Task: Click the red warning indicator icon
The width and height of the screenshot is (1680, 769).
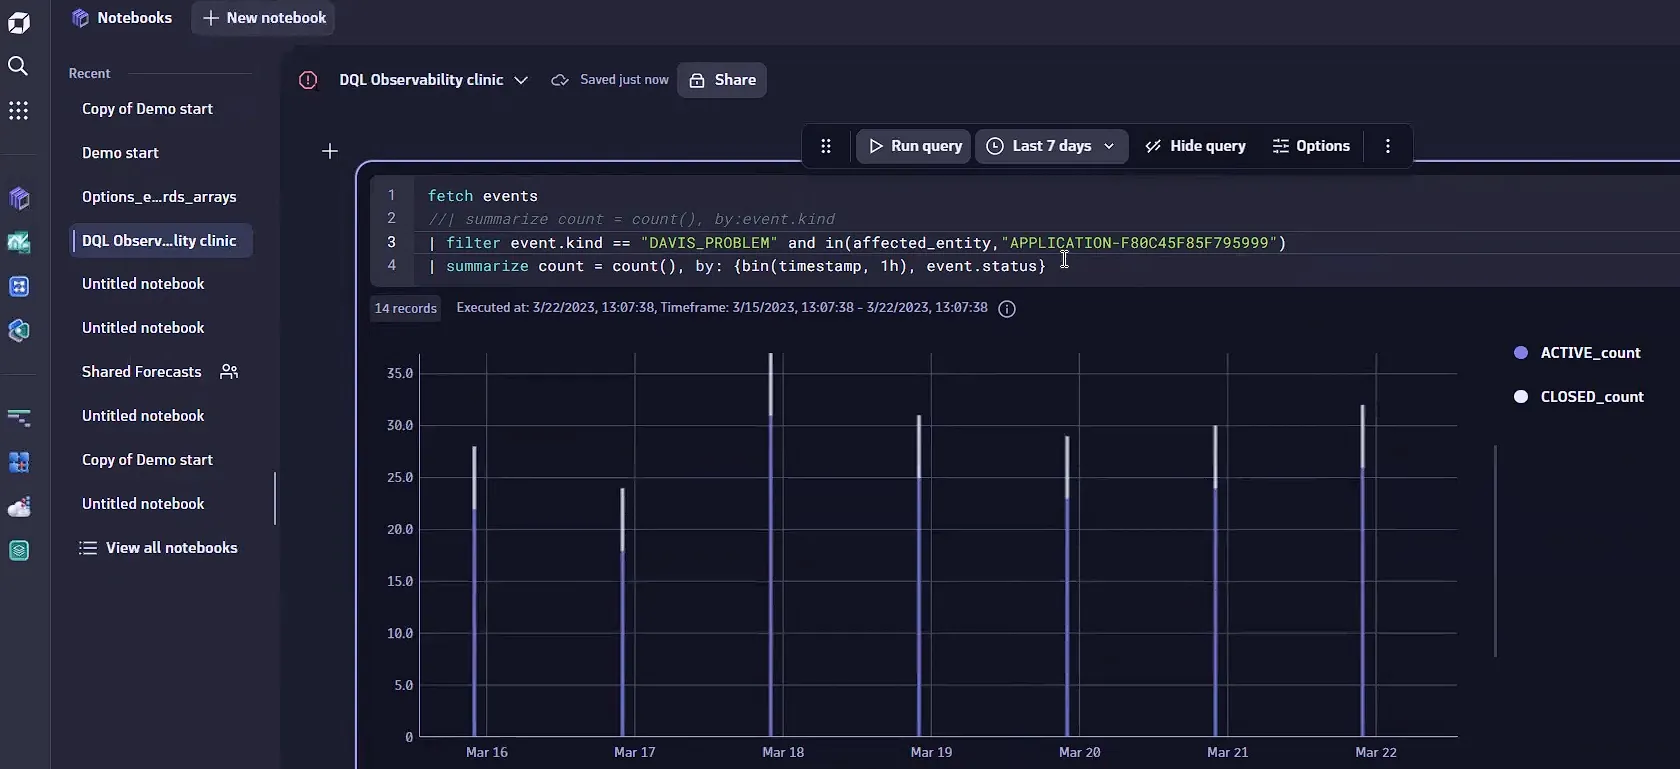Action: tap(308, 80)
